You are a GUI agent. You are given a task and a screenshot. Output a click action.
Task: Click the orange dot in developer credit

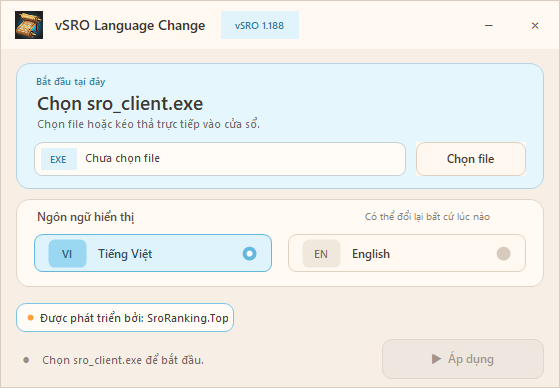30,318
